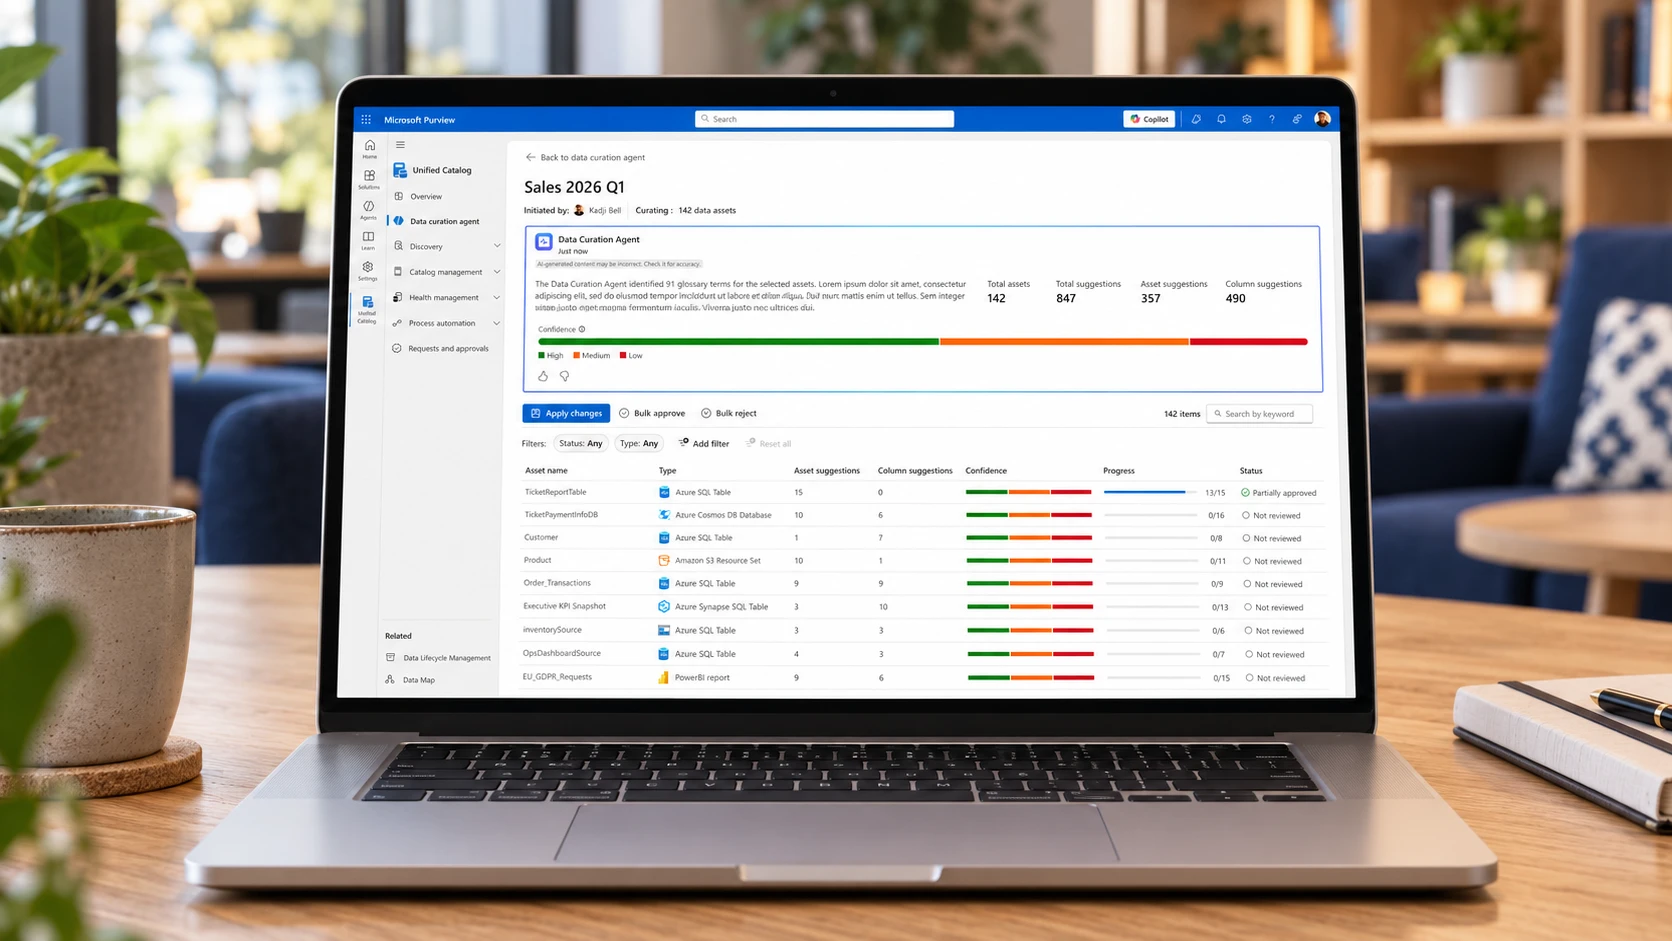Select the EU_GDPR_Requests asset name
This screenshot has width=1672, height=941.
coord(557,677)
